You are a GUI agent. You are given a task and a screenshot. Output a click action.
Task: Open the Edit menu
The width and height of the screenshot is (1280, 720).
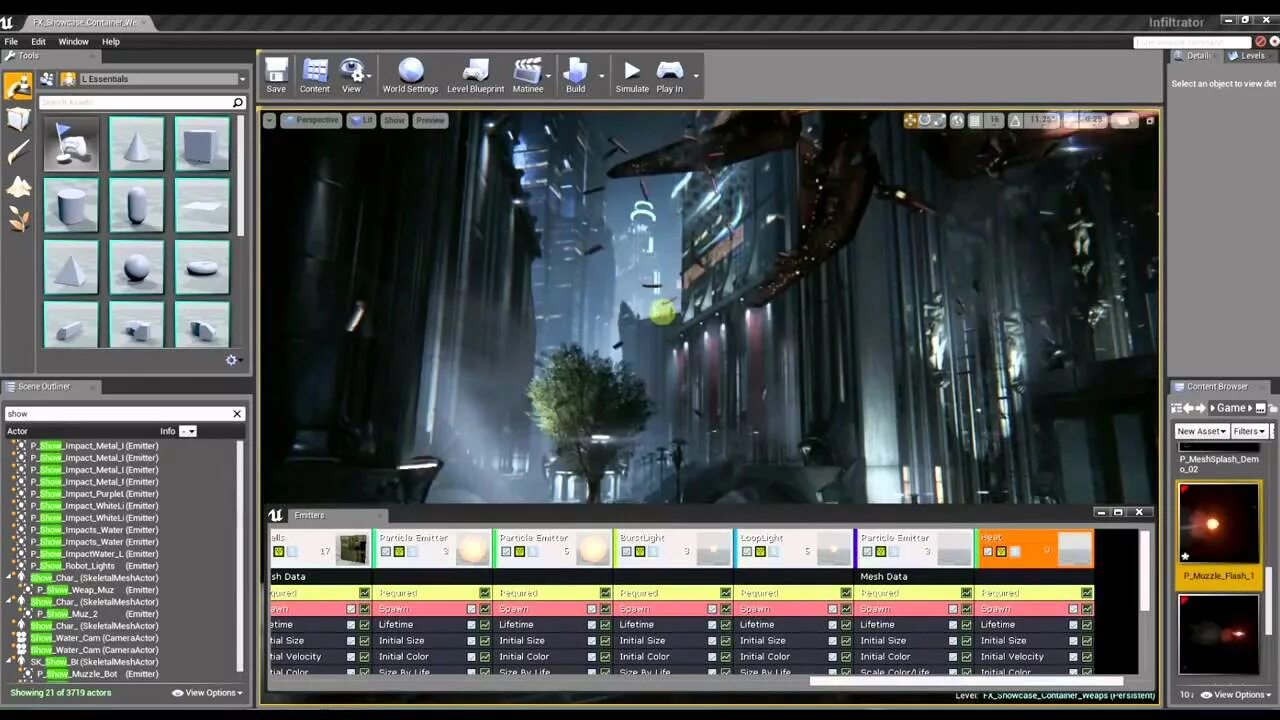pyautogui.click(x=38, y=42)
